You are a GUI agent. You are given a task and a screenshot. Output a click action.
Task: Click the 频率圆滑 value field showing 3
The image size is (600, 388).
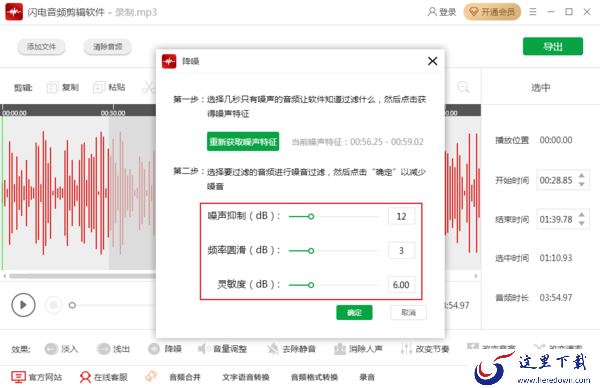coord(401,251)
